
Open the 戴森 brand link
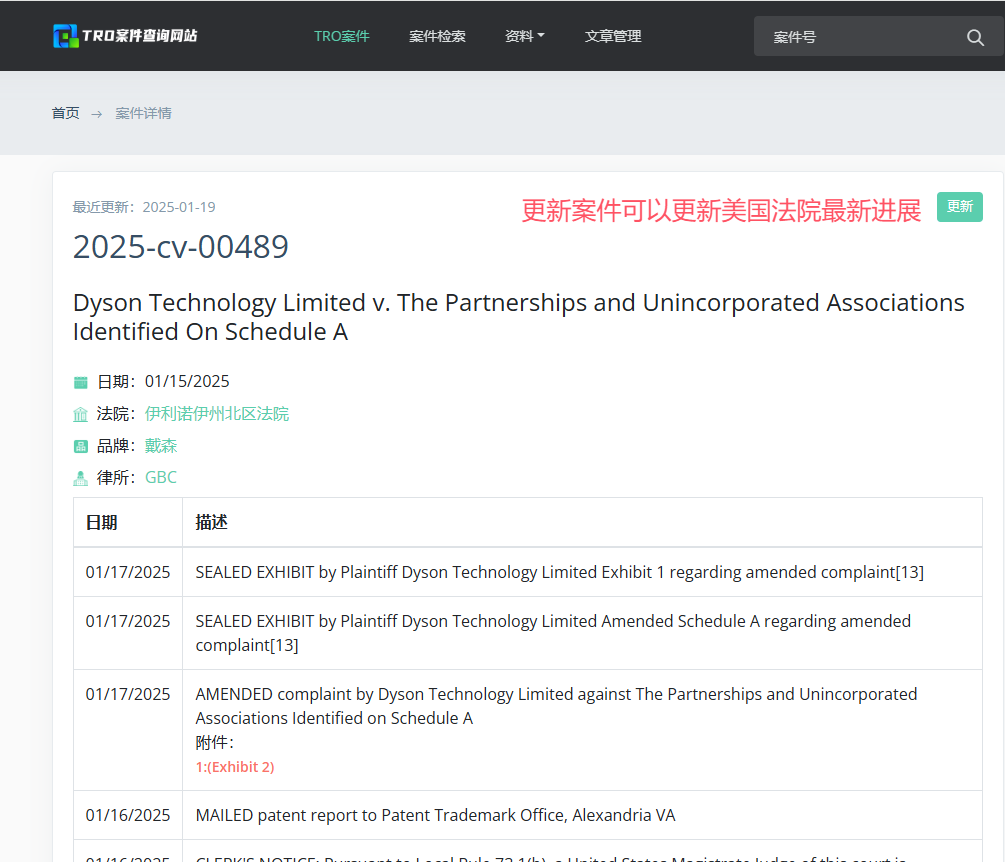(x=161, y=446)
